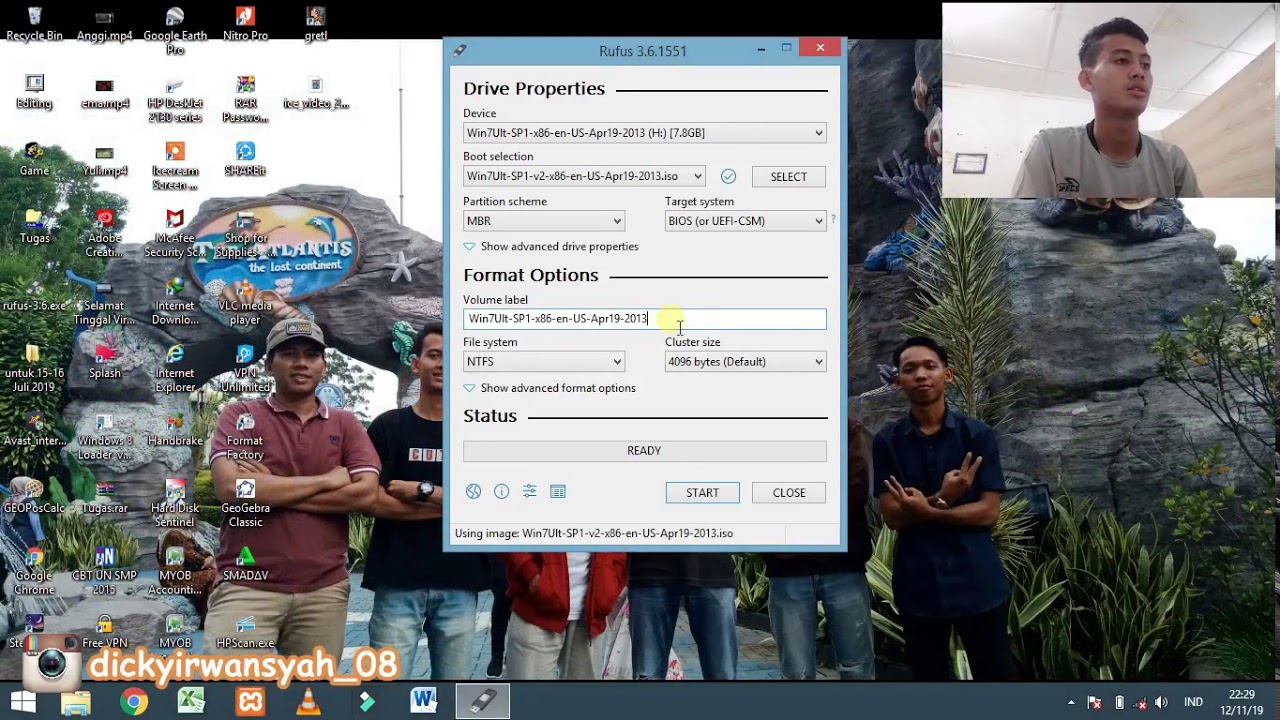Open Word from the taskbar
1280x720 pixels.
click(424, 702)
